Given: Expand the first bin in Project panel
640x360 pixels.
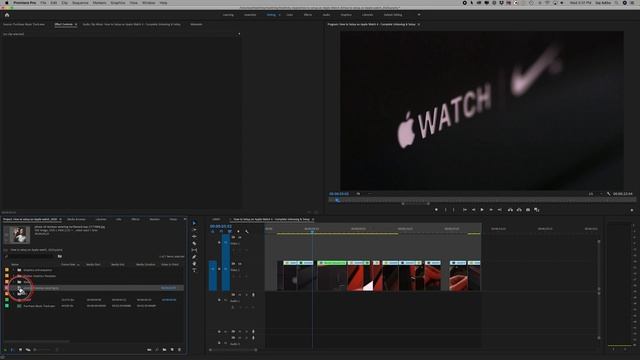Looking at the screenshot, I should 13,270.
